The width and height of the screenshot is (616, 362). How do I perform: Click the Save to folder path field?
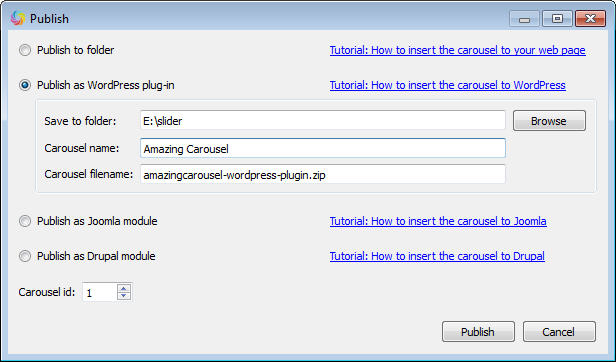click(323, 120)
